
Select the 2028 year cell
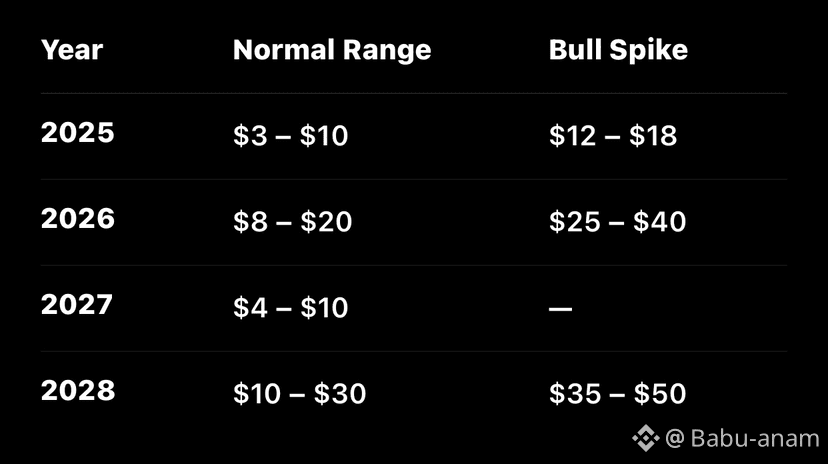(x=78, y=391)
